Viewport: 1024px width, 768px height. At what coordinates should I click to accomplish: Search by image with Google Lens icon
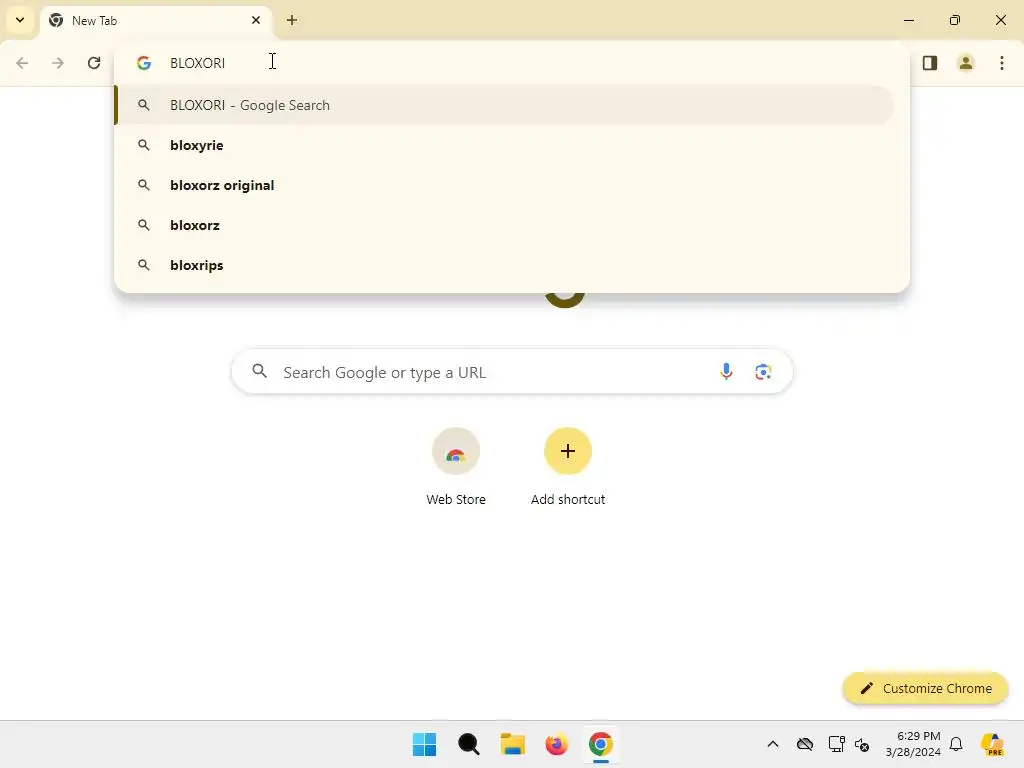(763, 372)
